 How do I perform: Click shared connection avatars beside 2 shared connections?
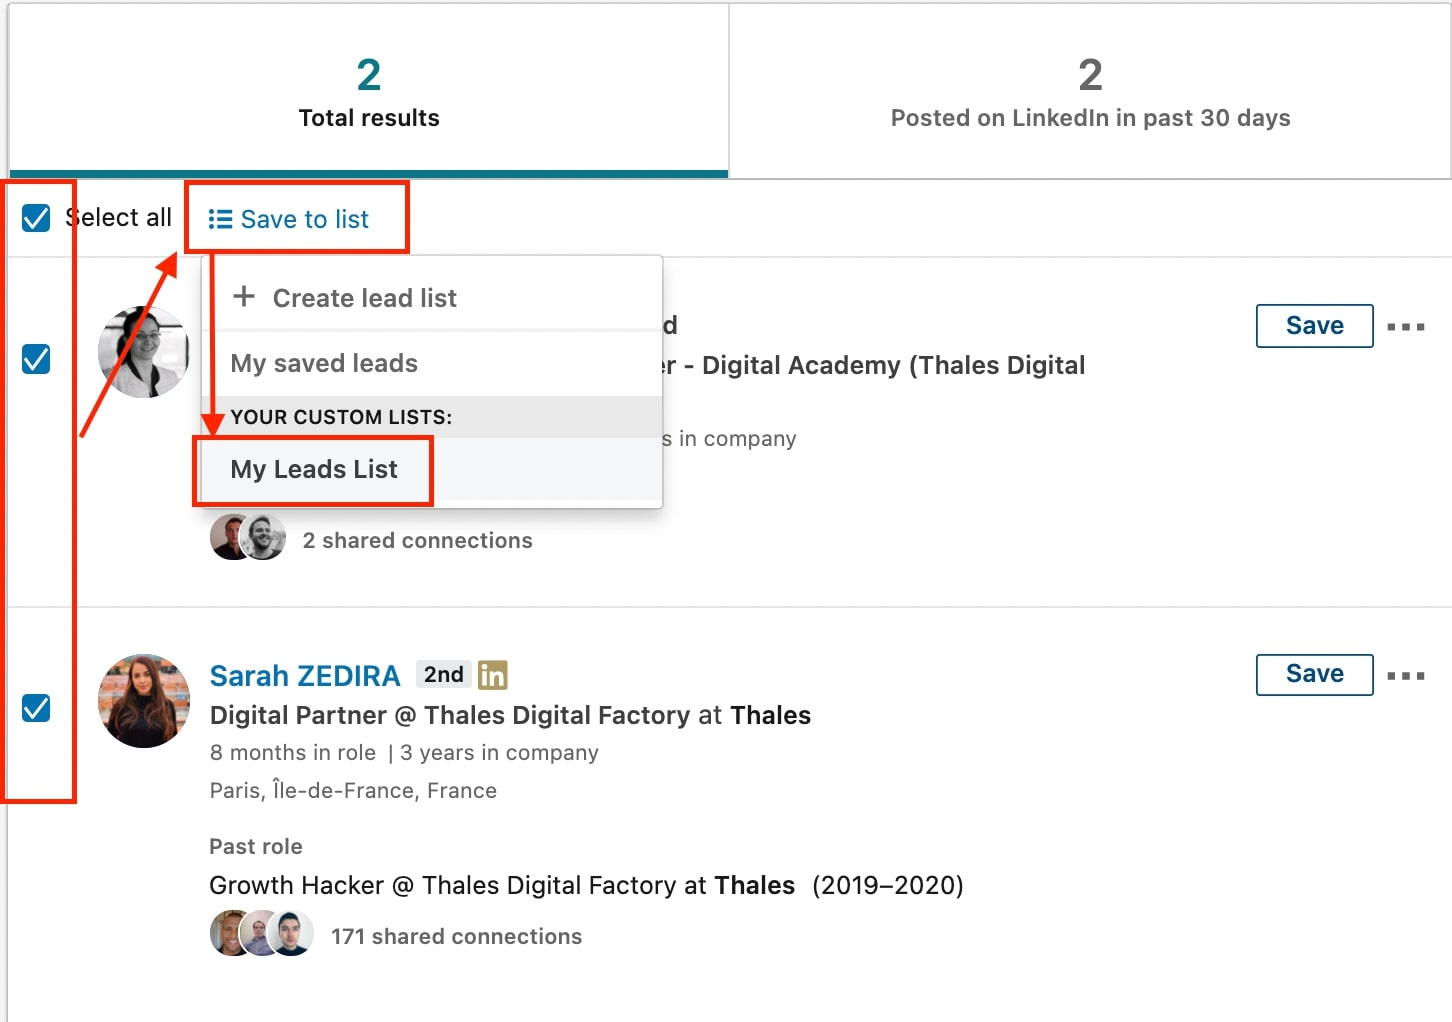[x=248, y=538]
